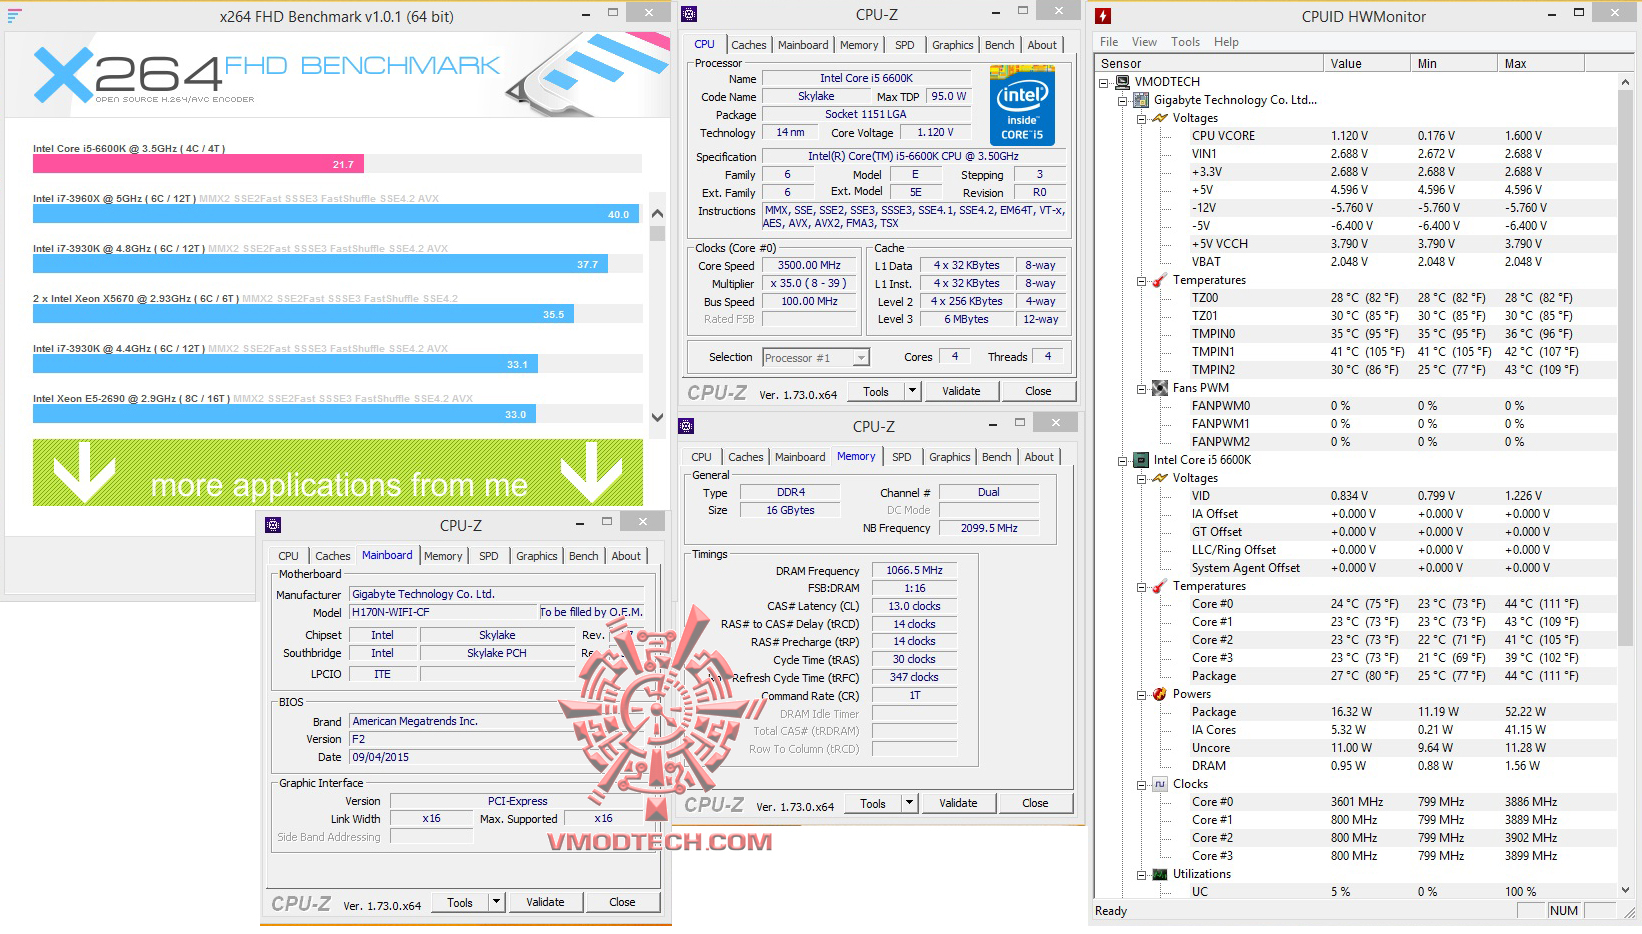Click the CPU-Z icon in the Mainboard tab window's title bar
The width and height of the screenshot is (1642, 934).
click(273, 525)
